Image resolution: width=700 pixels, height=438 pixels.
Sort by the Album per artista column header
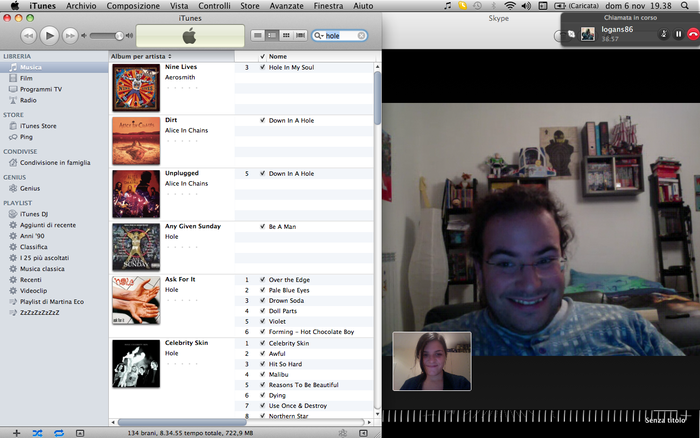point(171,56)
